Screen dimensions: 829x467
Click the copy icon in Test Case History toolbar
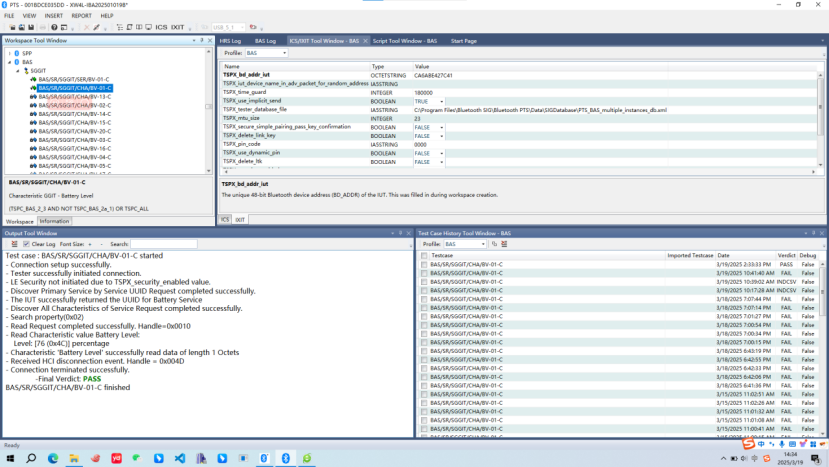pos(494,244)
